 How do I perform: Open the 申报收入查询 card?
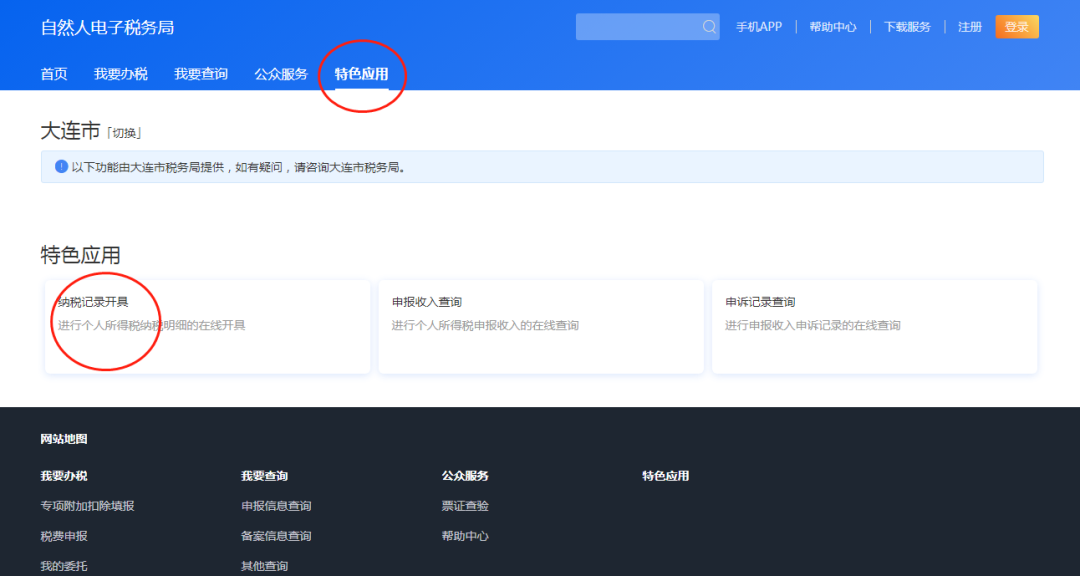click(x=541, y=326)
